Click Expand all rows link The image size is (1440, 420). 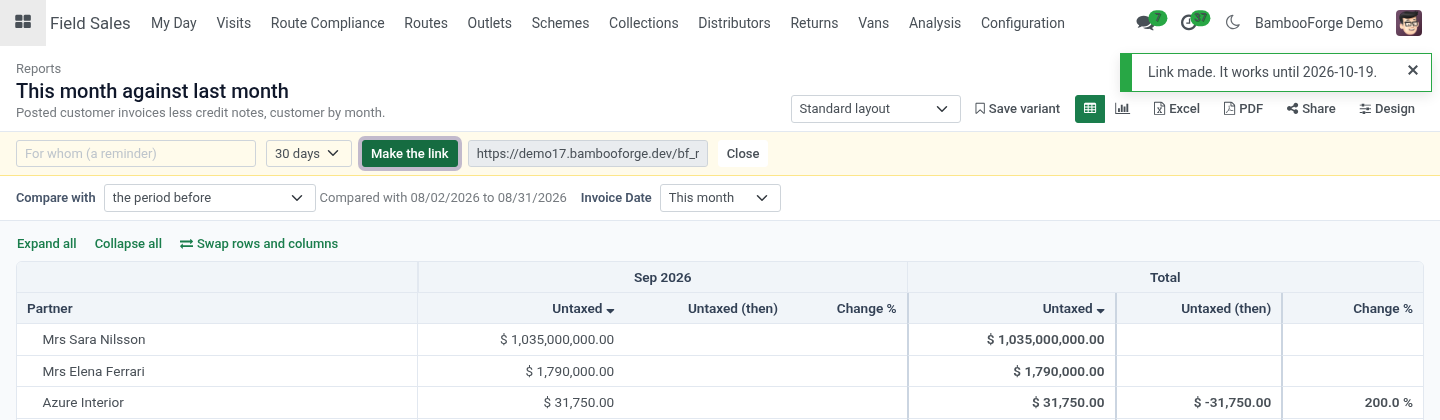pyautogui.click(x=47, y=244)
